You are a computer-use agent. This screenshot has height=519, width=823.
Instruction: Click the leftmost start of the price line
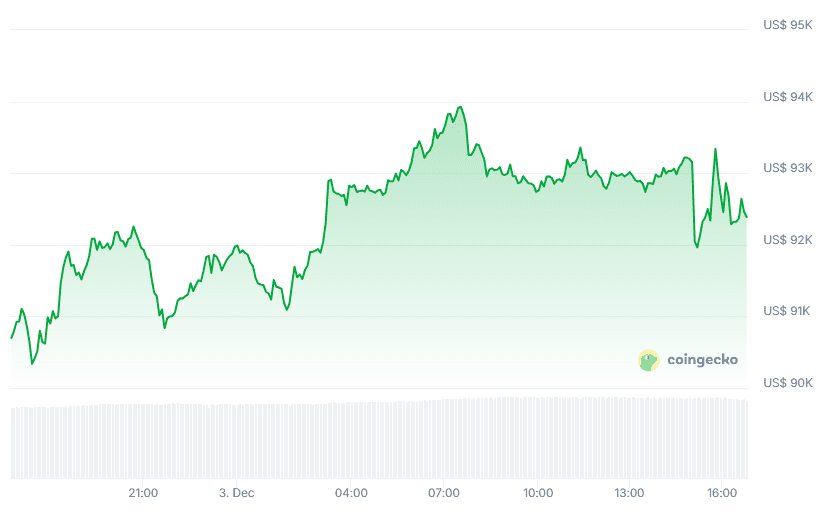pos(11,338)
